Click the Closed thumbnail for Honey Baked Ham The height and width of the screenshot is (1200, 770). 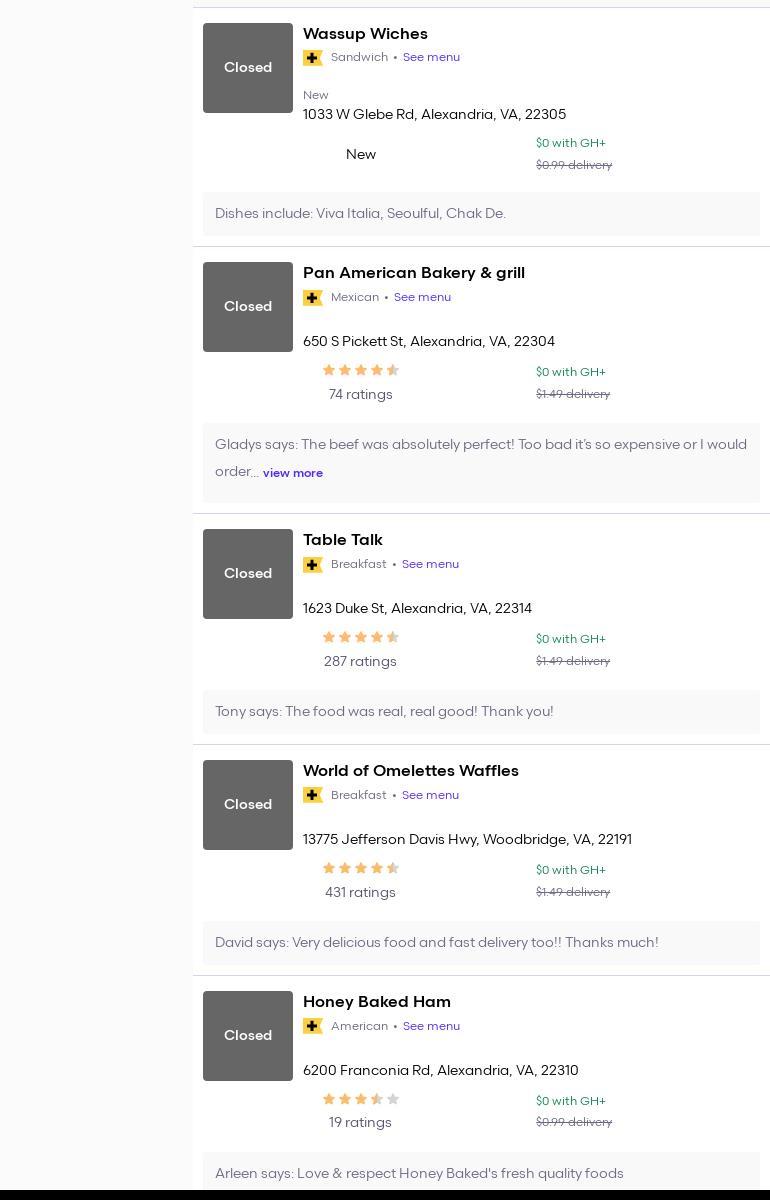click(248, 1036)
